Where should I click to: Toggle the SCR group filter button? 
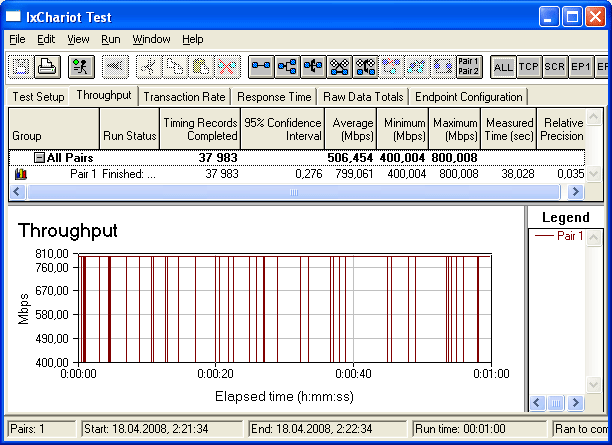pyautogui.click(x=555, y=67)
